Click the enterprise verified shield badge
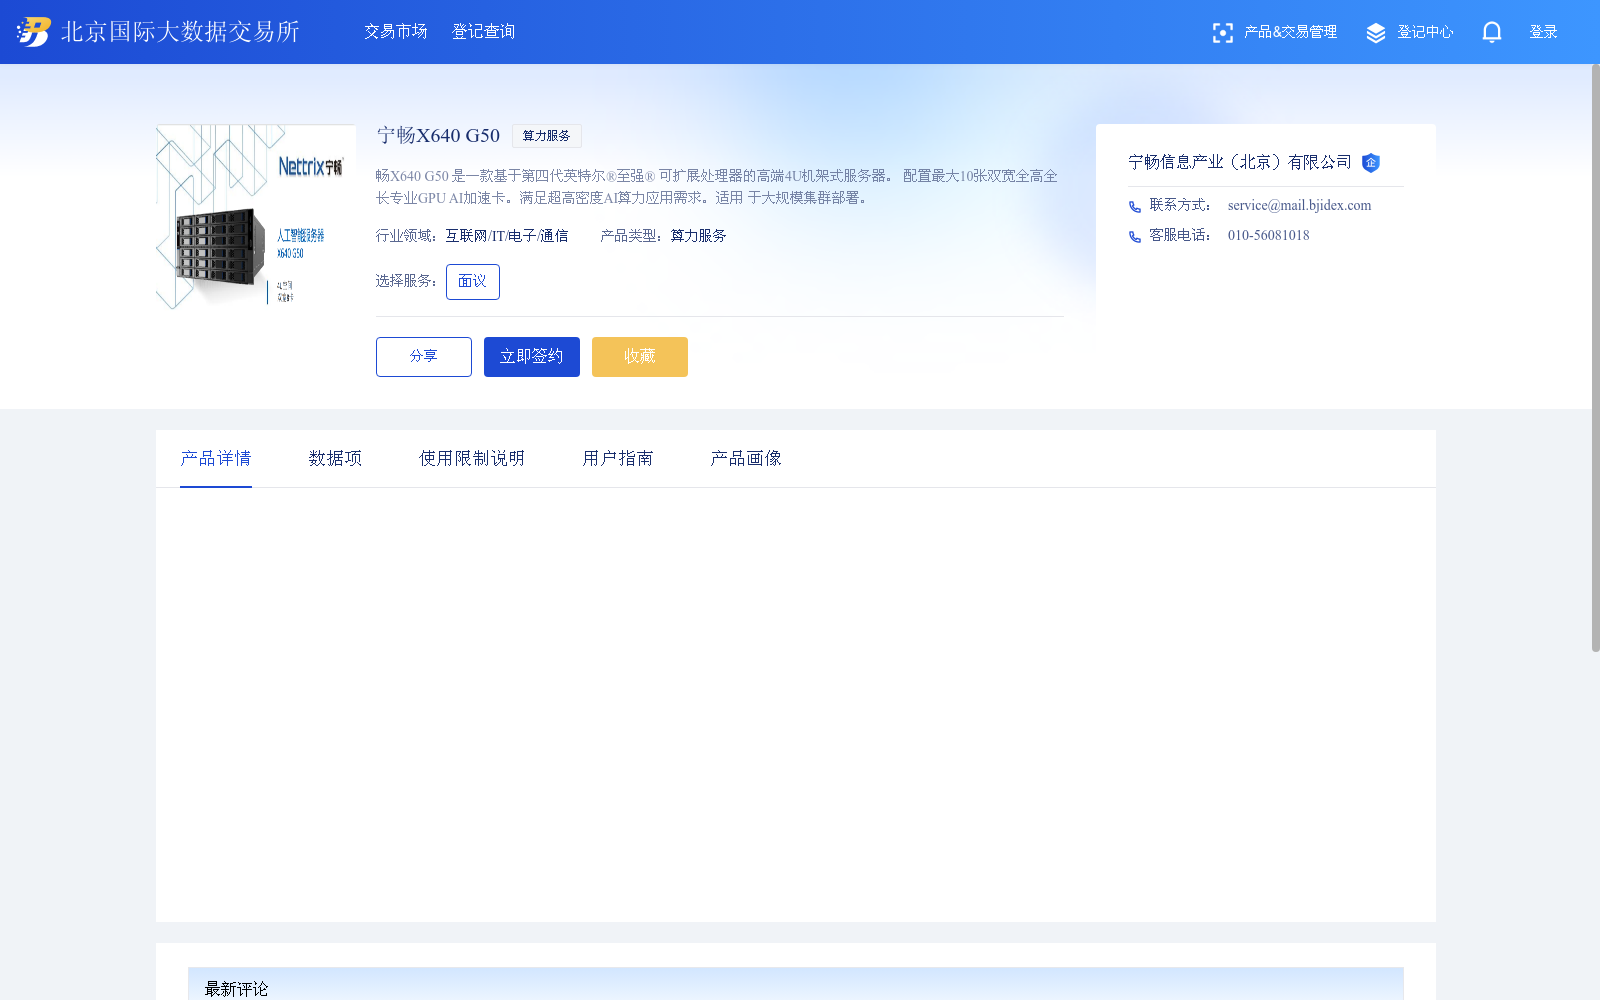The width and height of the screenshot is (1600, 1000). click(1371, 162)
